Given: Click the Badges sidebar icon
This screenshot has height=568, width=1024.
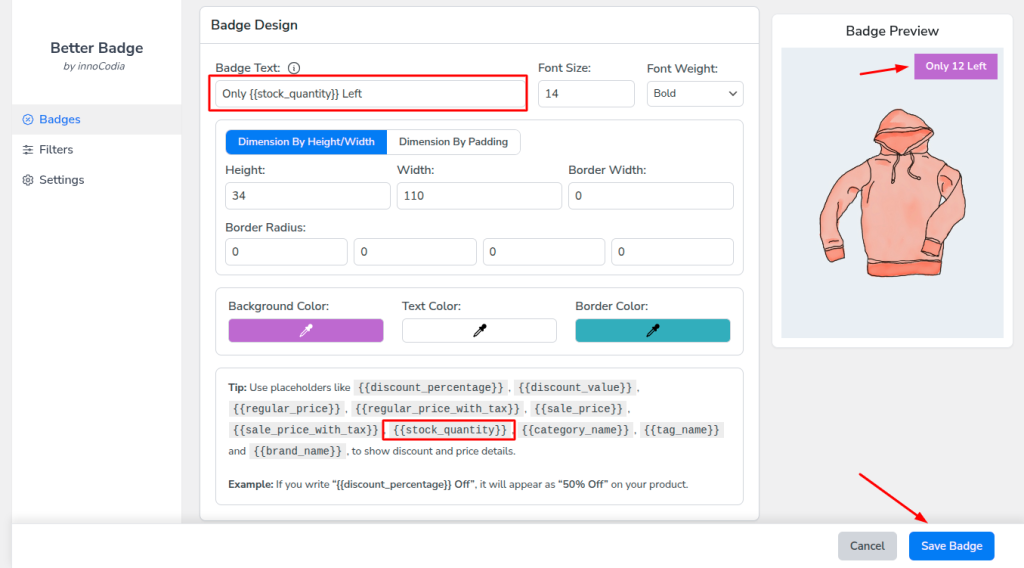Looking at the screenshot, I should click(x=28, y=120).
